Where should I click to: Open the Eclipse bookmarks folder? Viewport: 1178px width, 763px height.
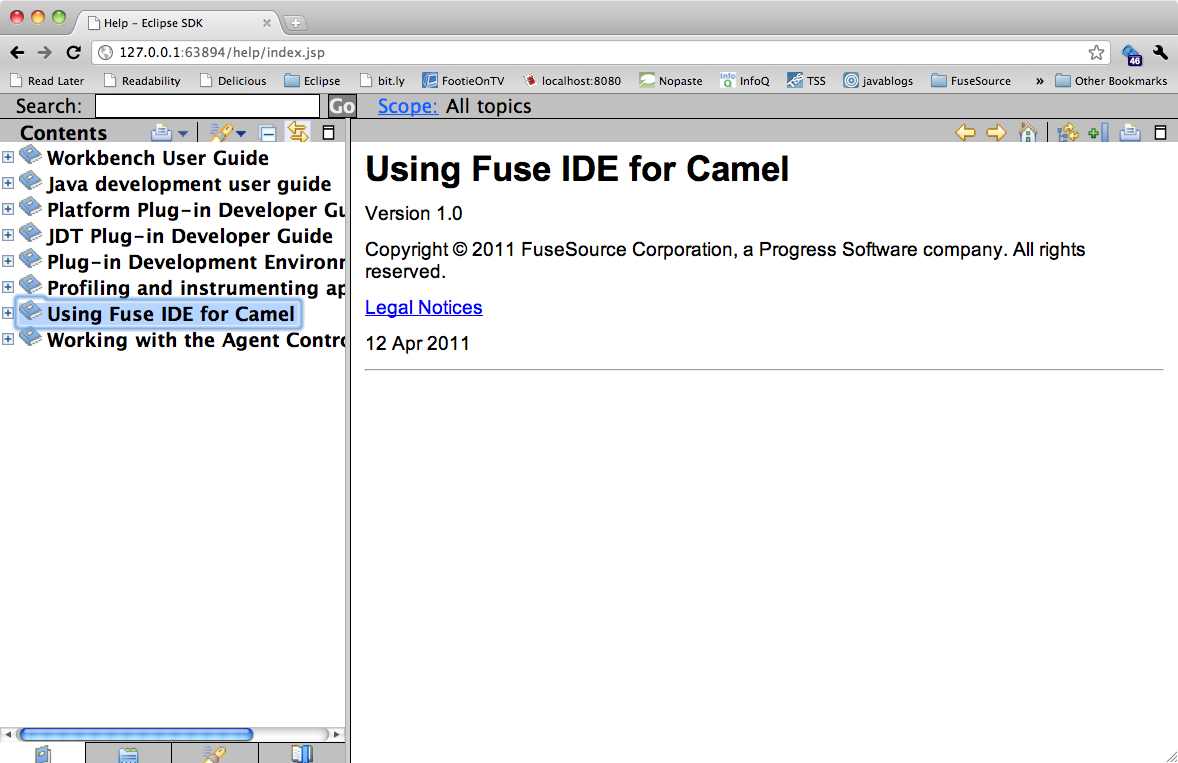pos(313,80)
